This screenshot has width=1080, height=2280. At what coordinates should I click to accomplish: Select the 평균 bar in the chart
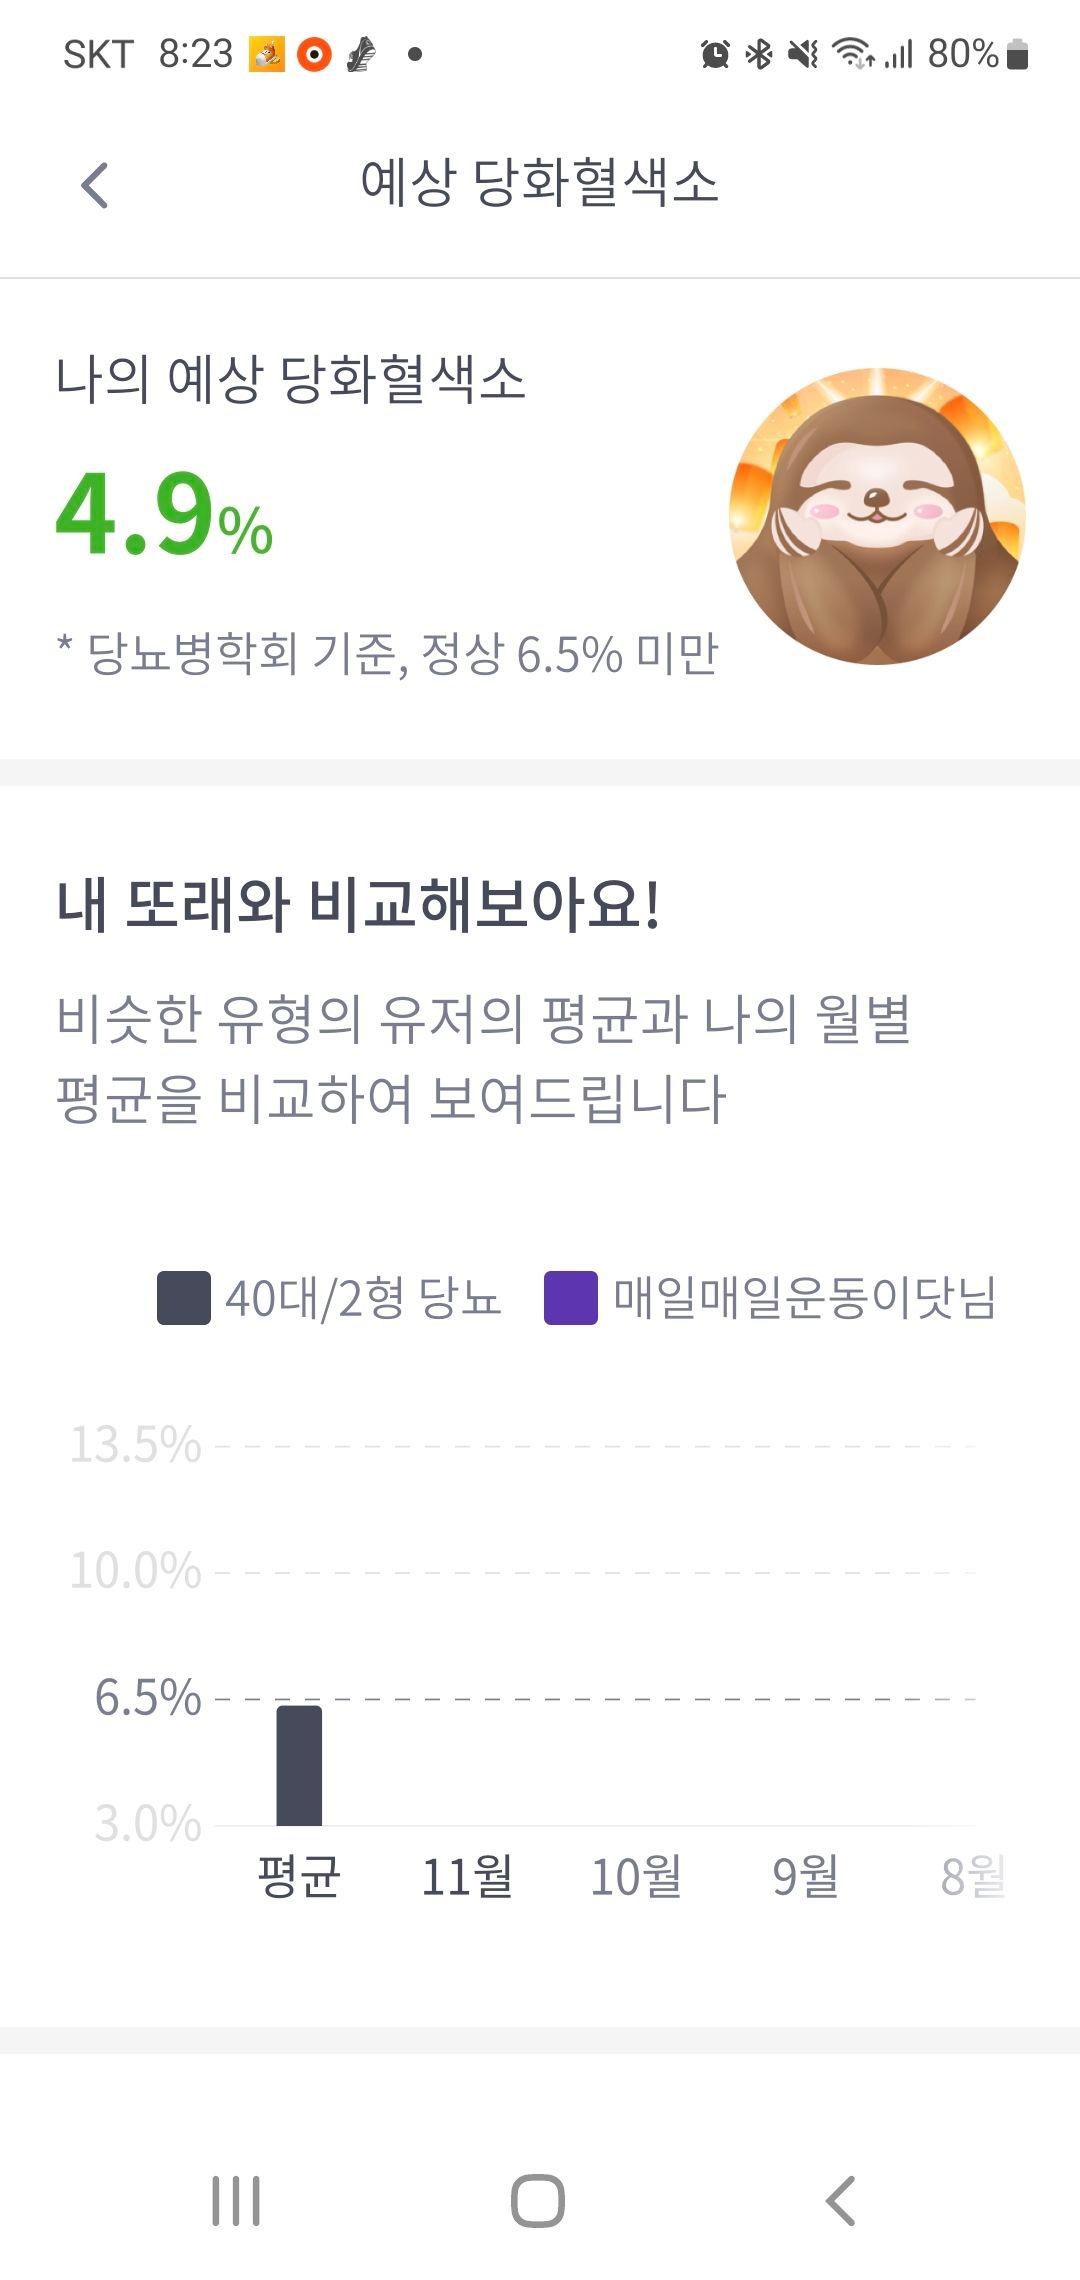coord(299,1766)
